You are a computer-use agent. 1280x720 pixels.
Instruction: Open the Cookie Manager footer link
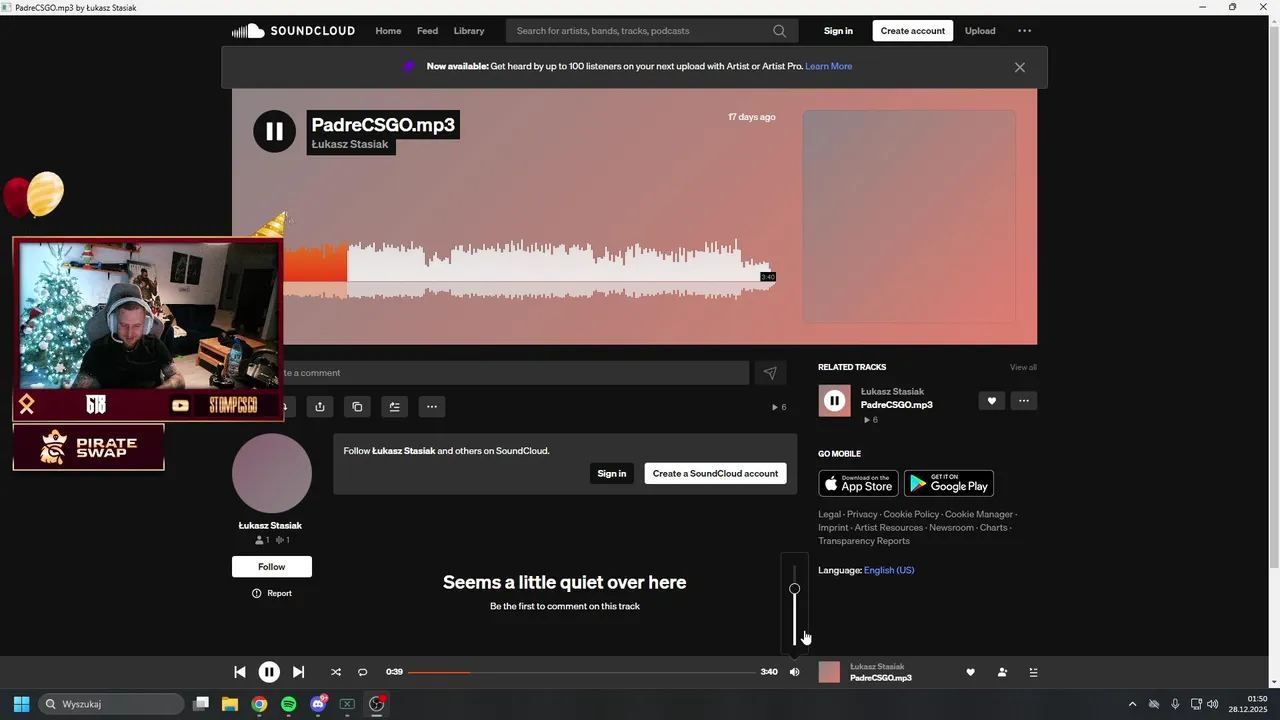979,515
